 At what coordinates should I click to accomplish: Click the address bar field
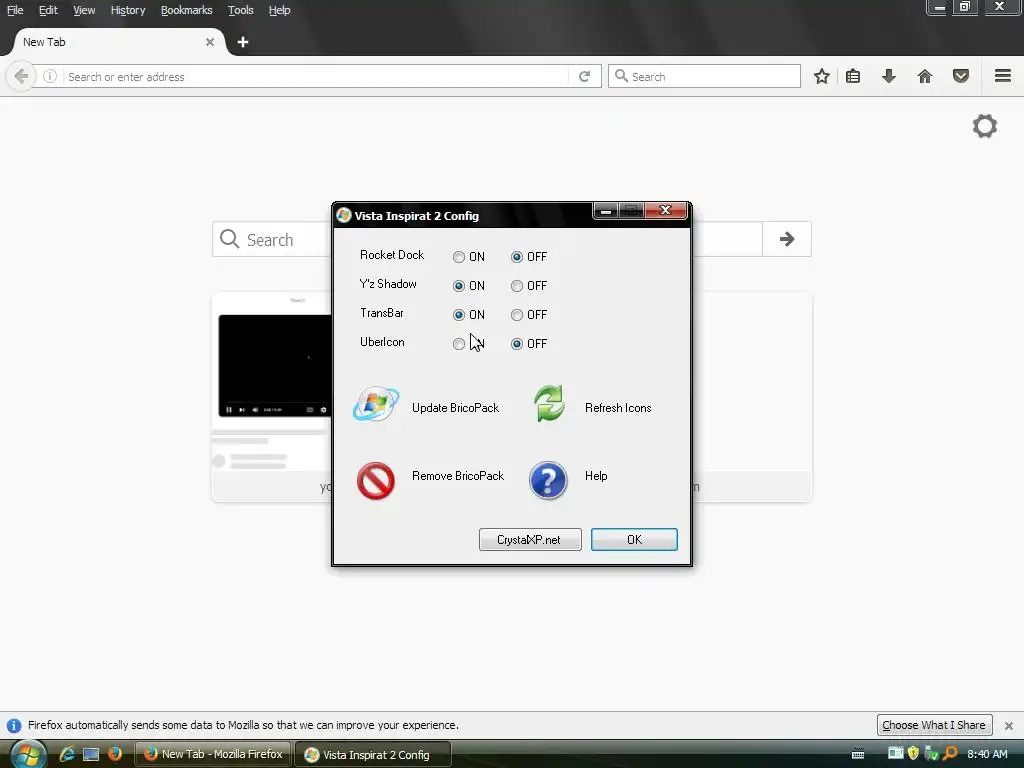tap(316, 76)
